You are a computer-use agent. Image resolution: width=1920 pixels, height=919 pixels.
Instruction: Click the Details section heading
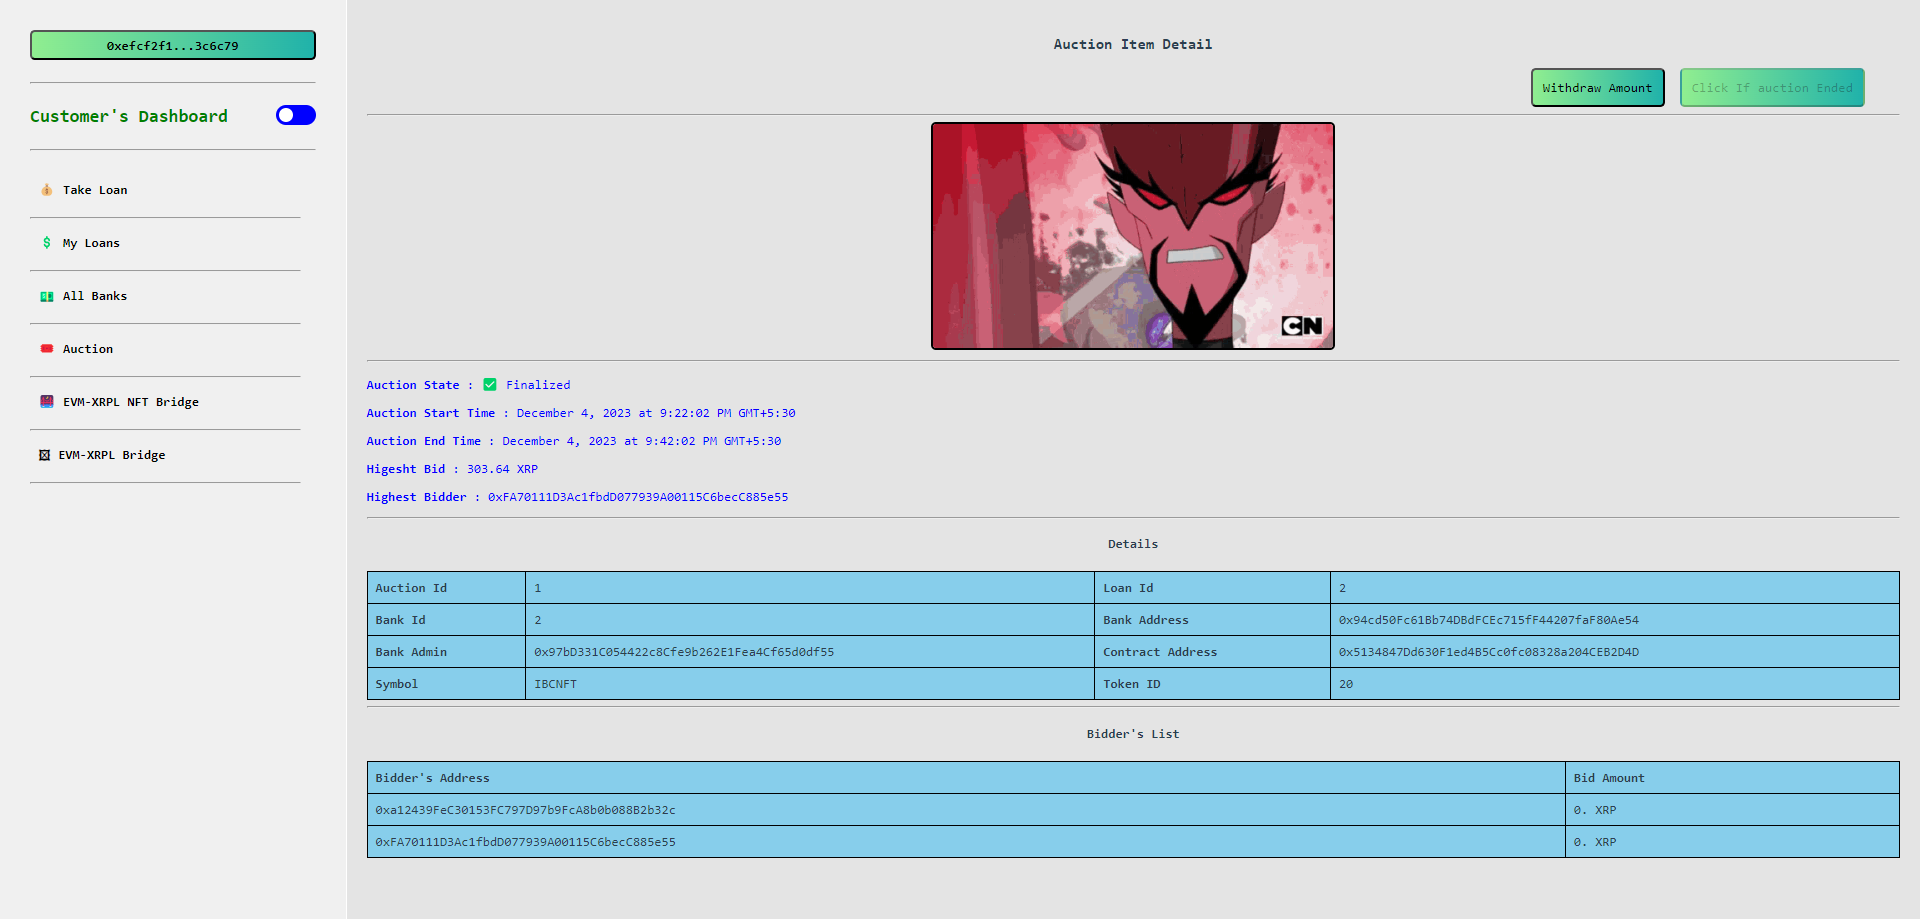(x=1133, y=544)
